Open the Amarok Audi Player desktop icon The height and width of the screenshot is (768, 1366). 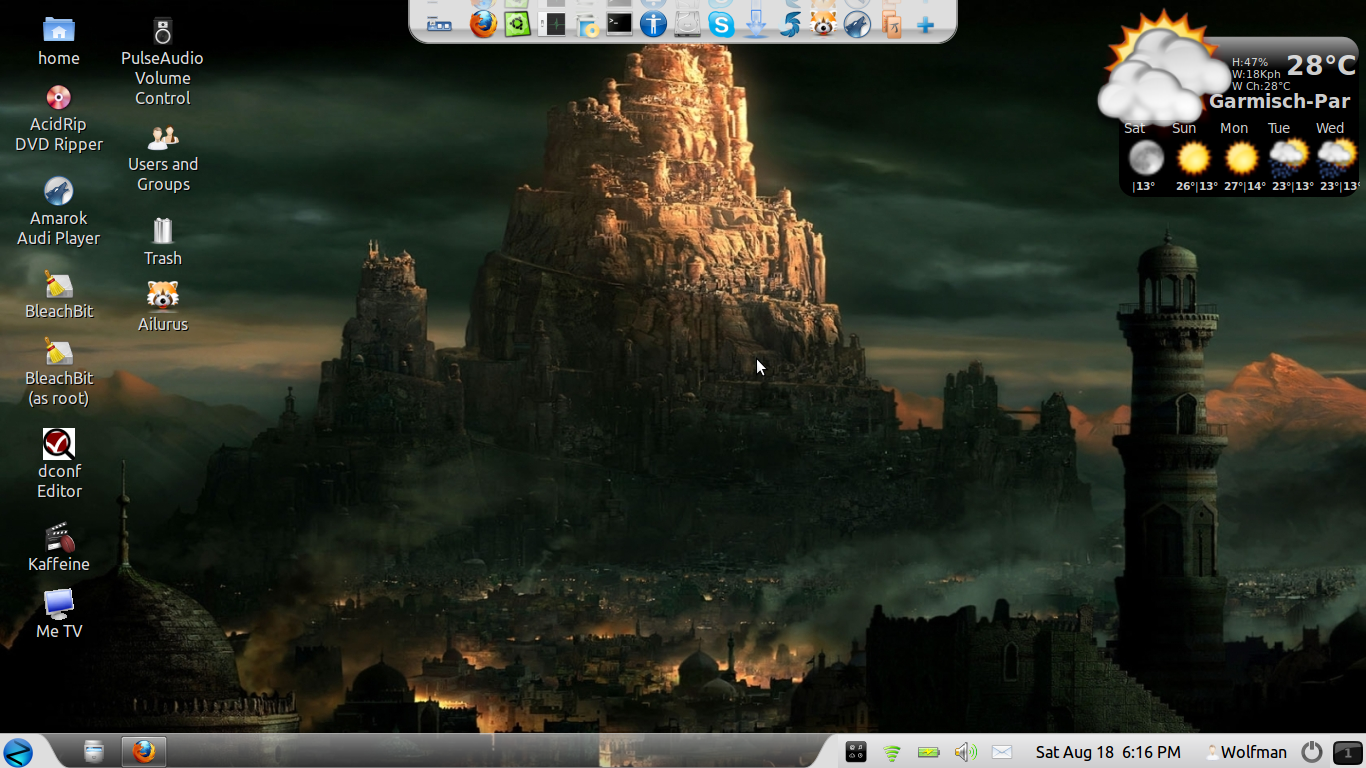[x=59, y=191]
